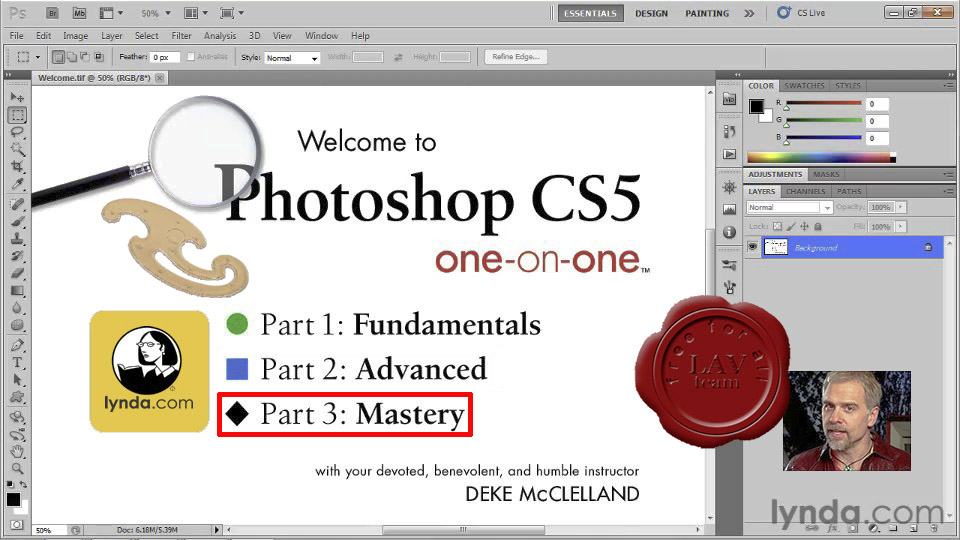Select the Clone Stamp tool
The width and height of the screenshot is (960, 540).
click(x=17, y=239)
